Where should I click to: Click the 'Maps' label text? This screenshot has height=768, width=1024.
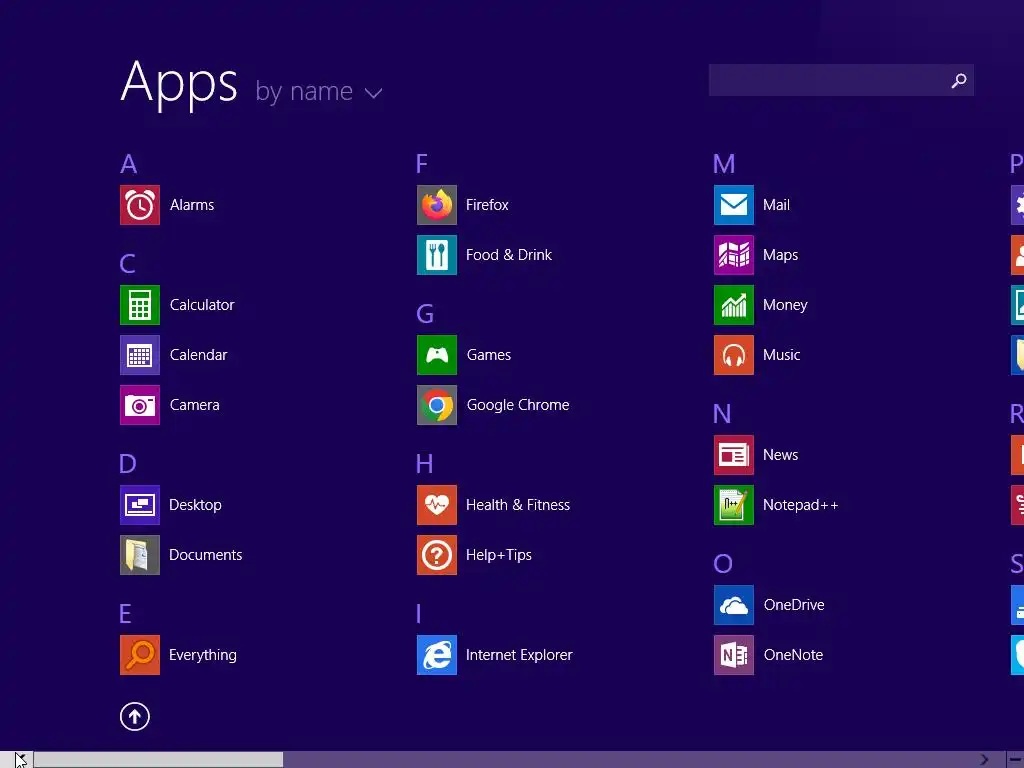click(781, 256)
